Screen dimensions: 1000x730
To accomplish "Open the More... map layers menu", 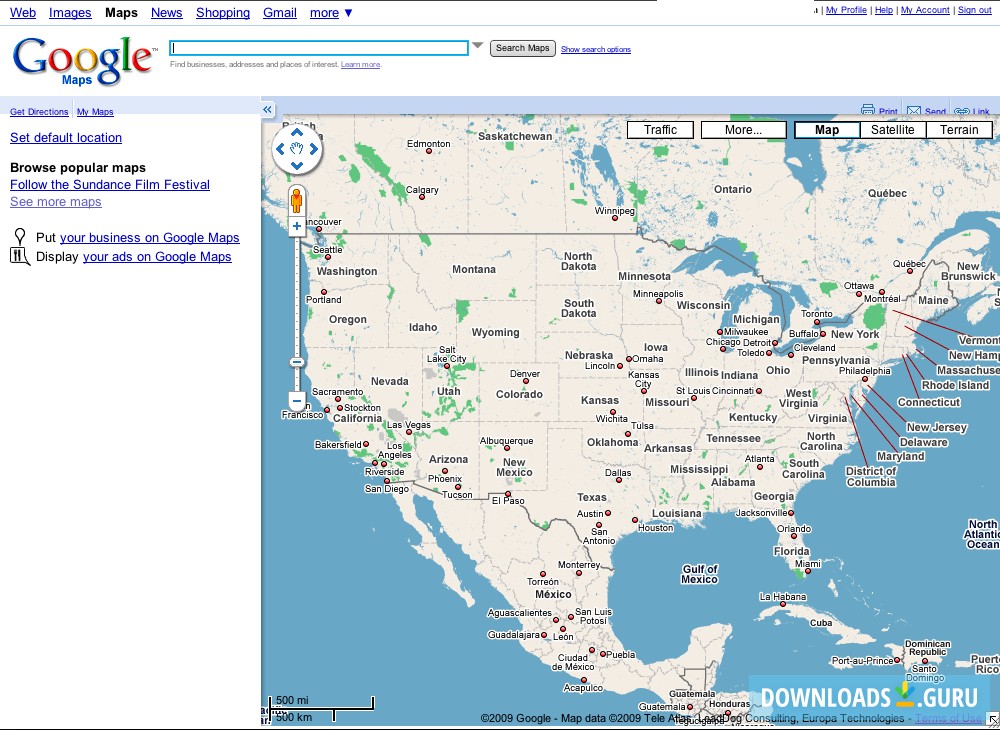I will tap(744, 130).
